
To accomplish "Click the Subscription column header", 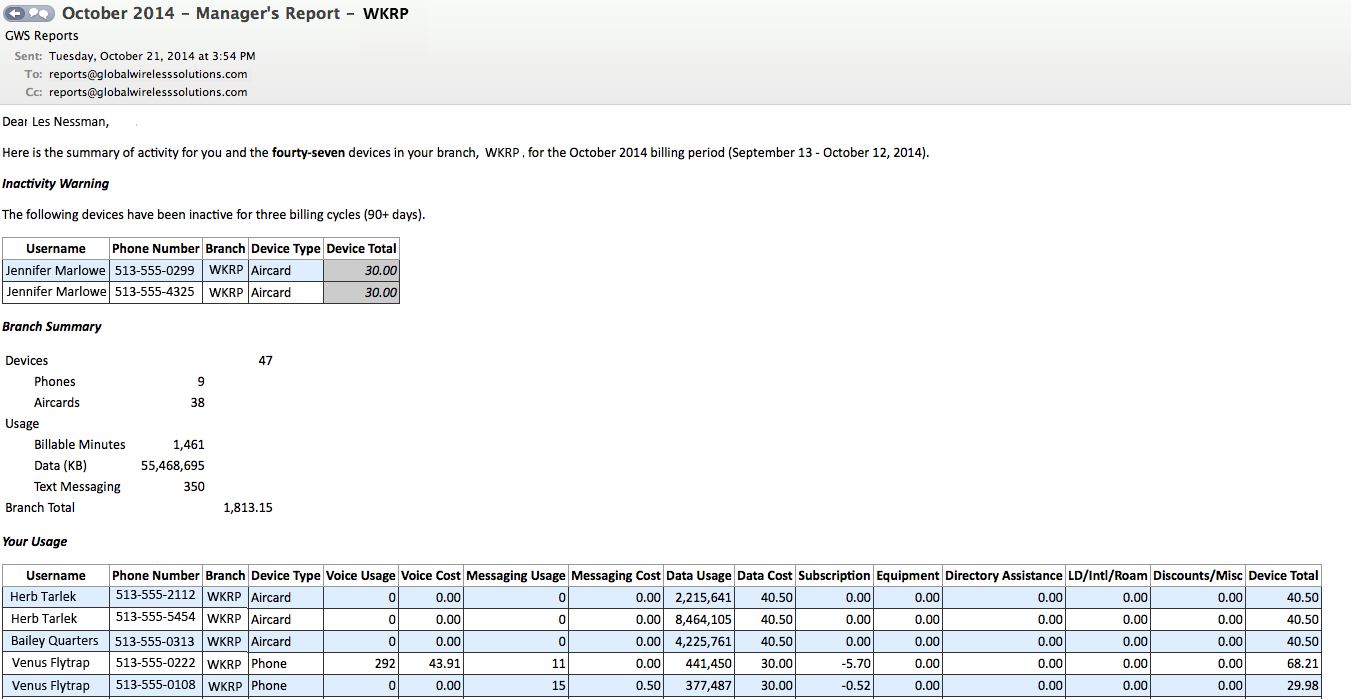I will [834, 576].
